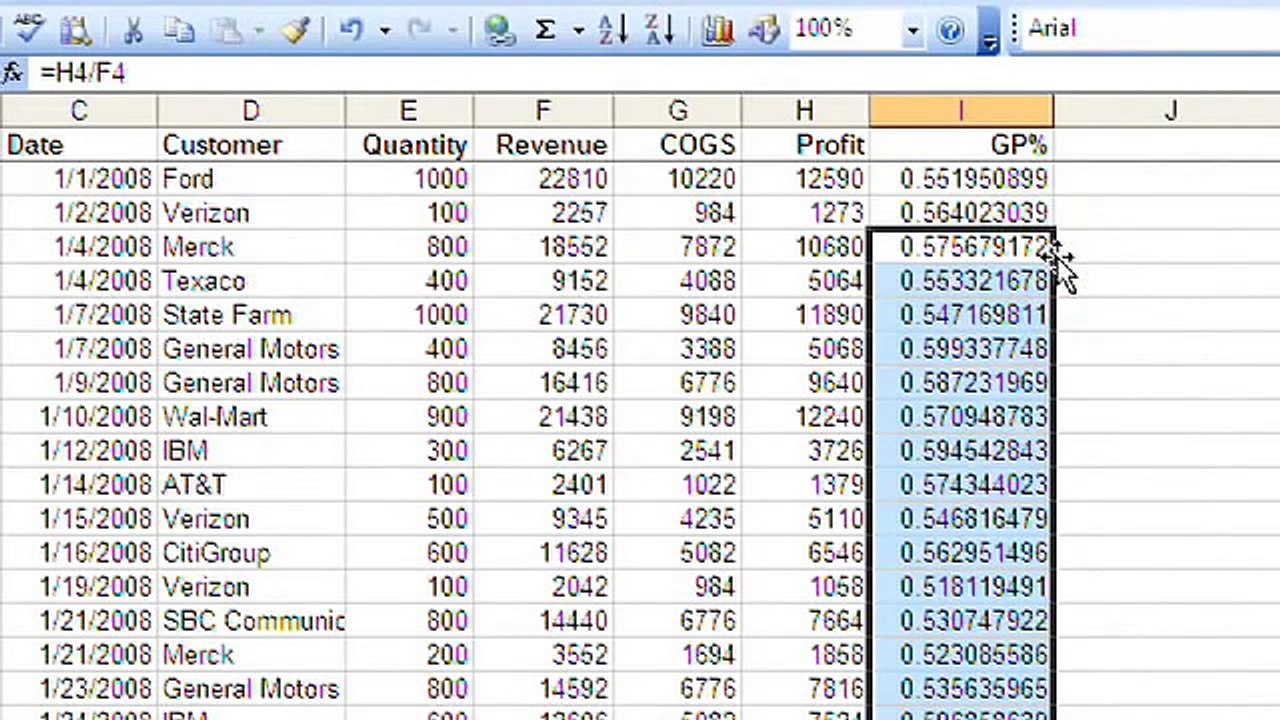
Task: Select column F header
Action: pos(543,110)
